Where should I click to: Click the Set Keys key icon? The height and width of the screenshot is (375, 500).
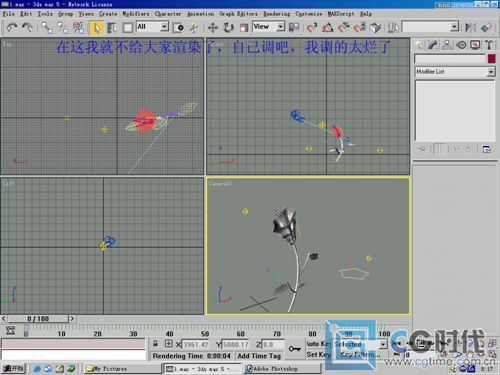point(294,349)
